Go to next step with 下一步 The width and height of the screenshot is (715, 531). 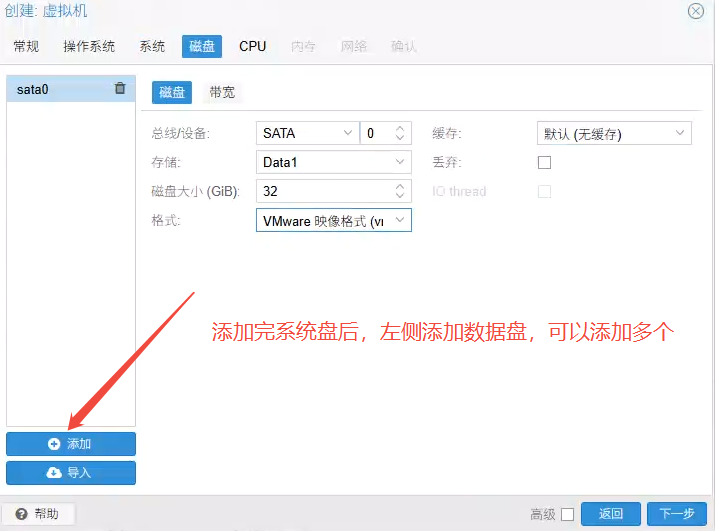[677, 514]
